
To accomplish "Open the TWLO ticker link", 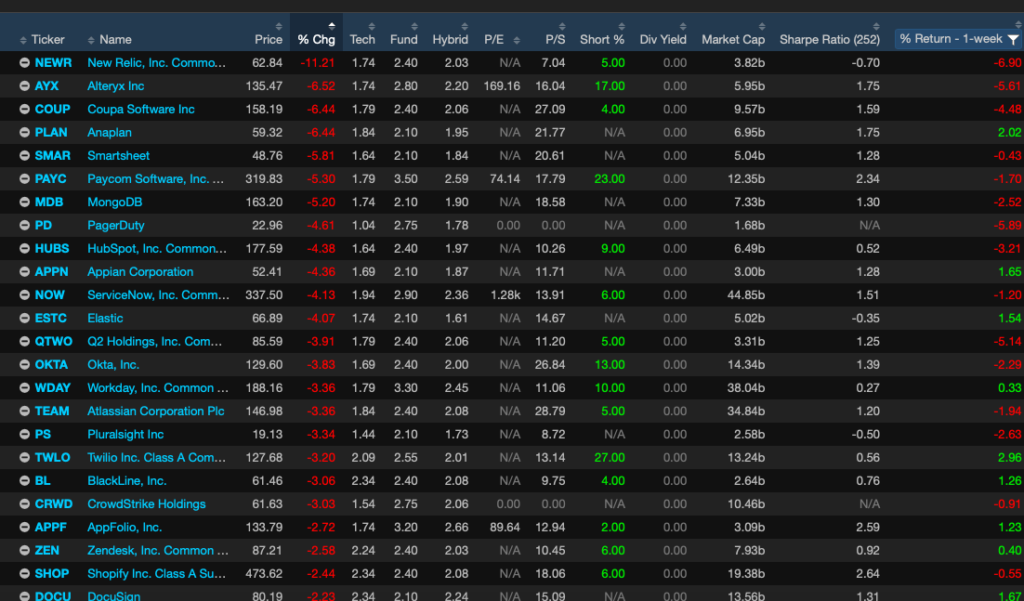I will (x=52, y=457).
